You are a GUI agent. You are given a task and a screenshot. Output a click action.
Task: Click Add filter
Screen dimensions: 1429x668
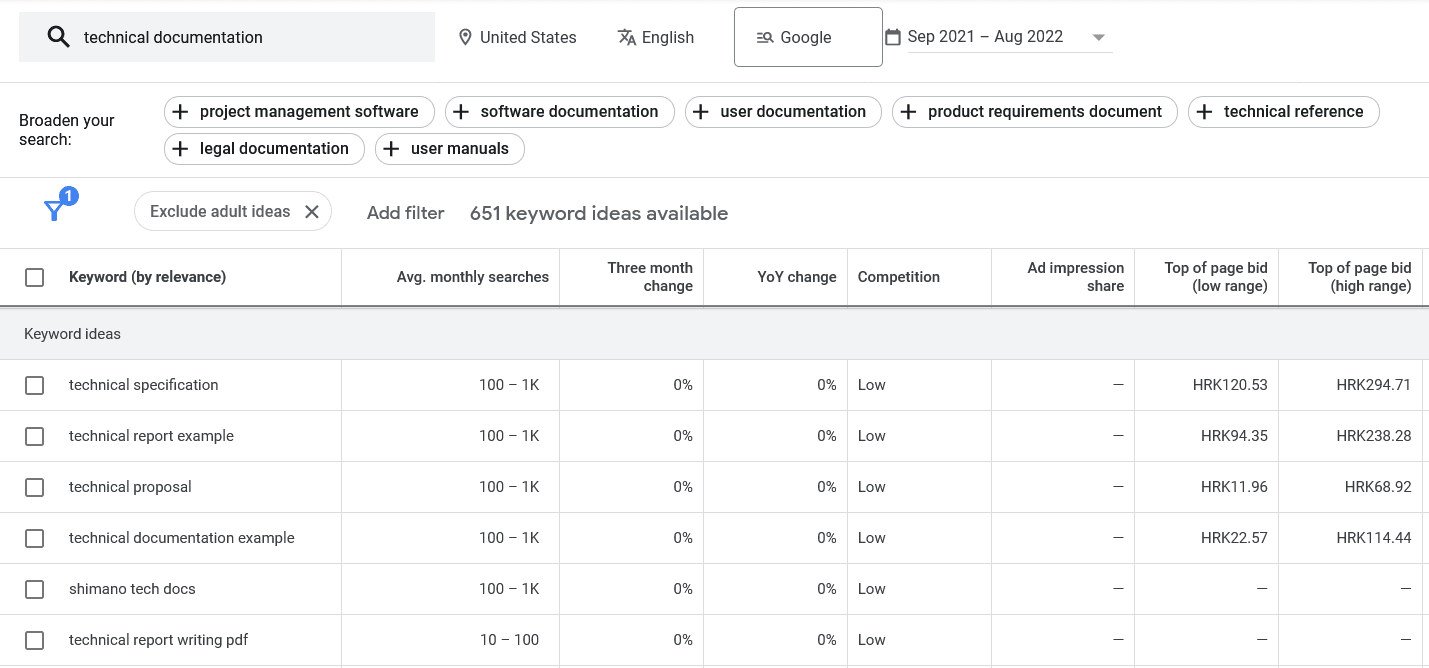click(x=405, y=212)
